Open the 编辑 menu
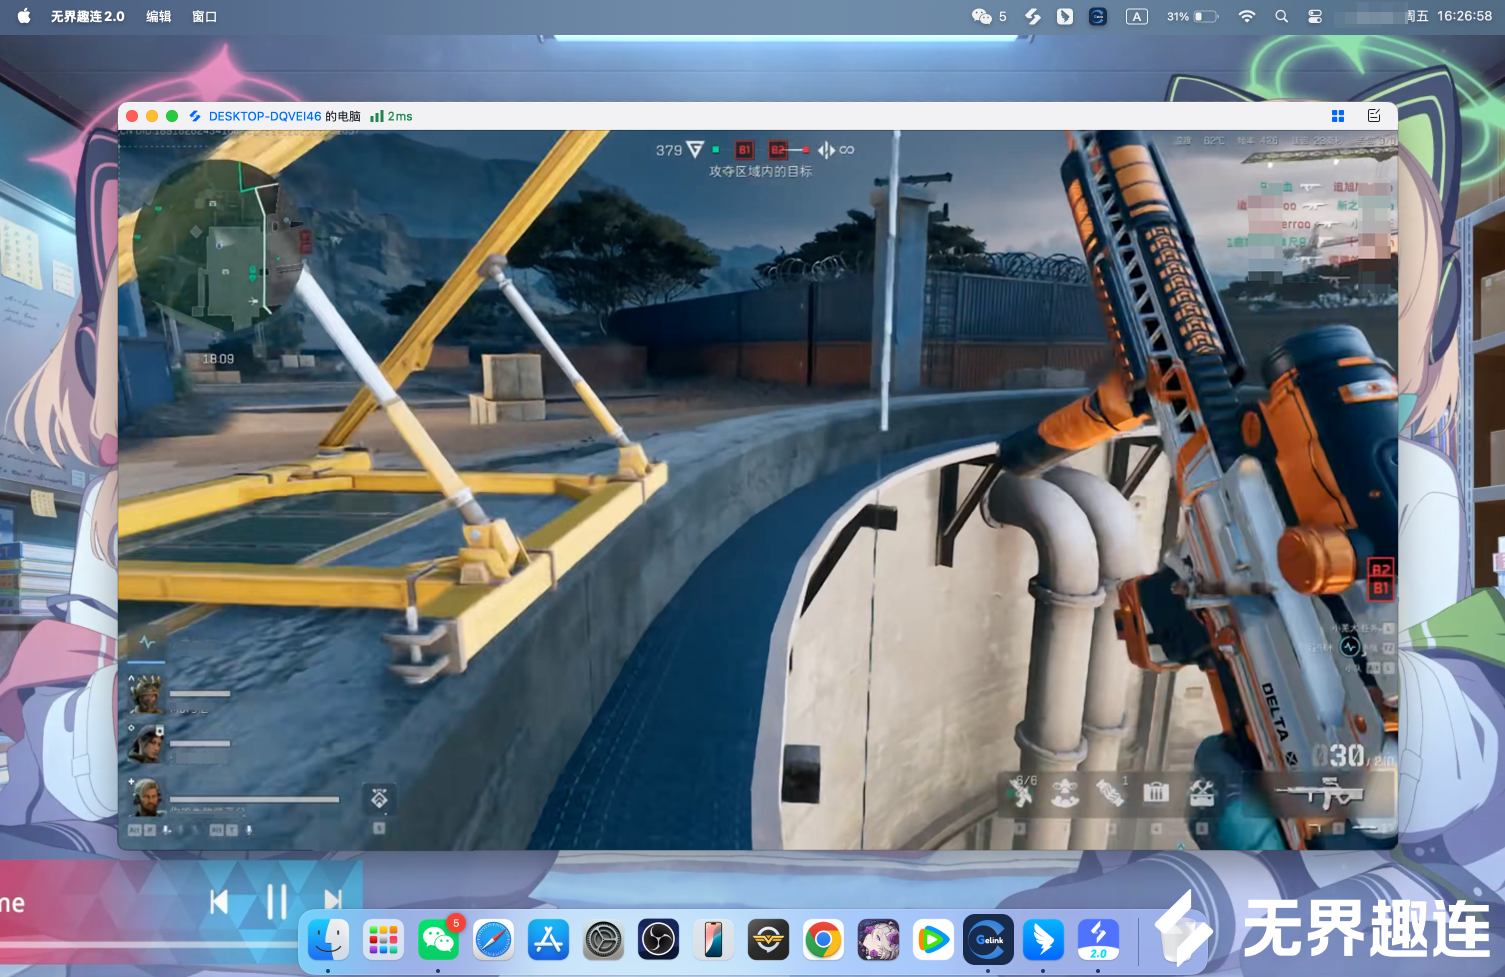Screen dimensions: 1505x977 (x=158, y=16)
